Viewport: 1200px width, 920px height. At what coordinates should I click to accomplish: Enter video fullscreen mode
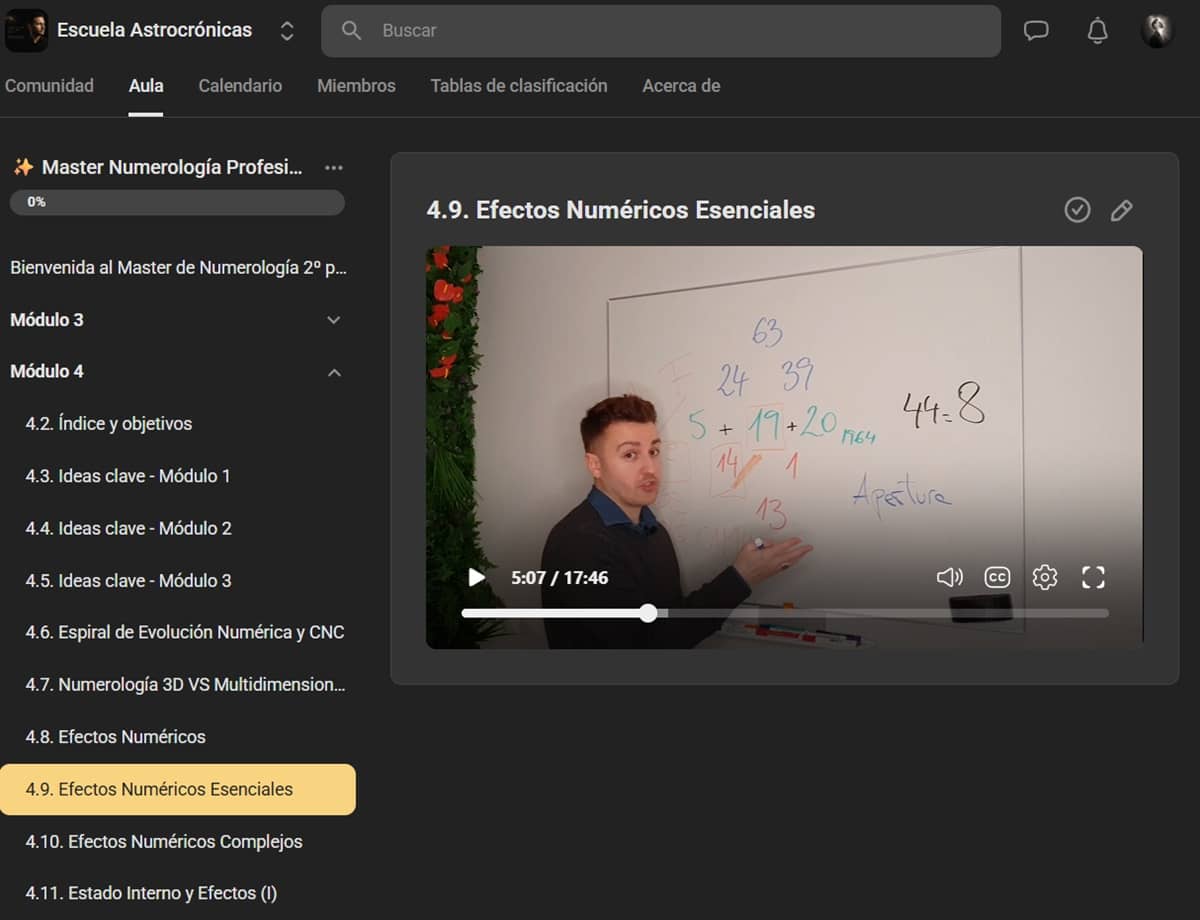pos(1093,577)
